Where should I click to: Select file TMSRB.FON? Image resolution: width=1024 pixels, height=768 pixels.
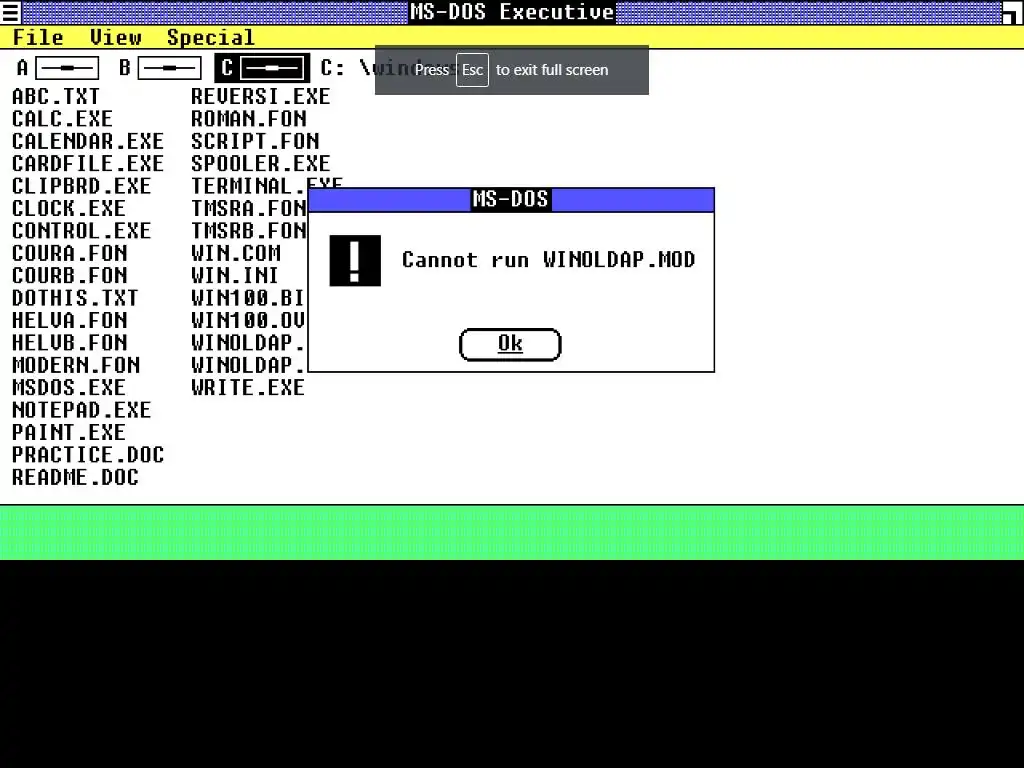click(x=249, y=231)
